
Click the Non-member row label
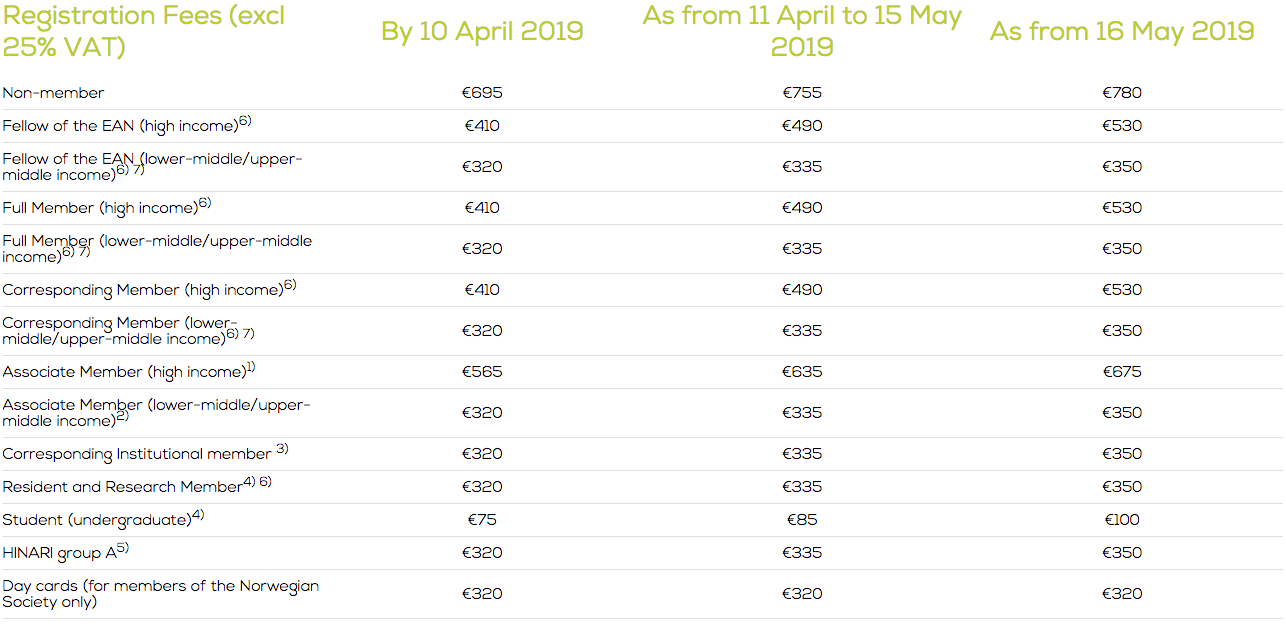[x=53, y=93]
